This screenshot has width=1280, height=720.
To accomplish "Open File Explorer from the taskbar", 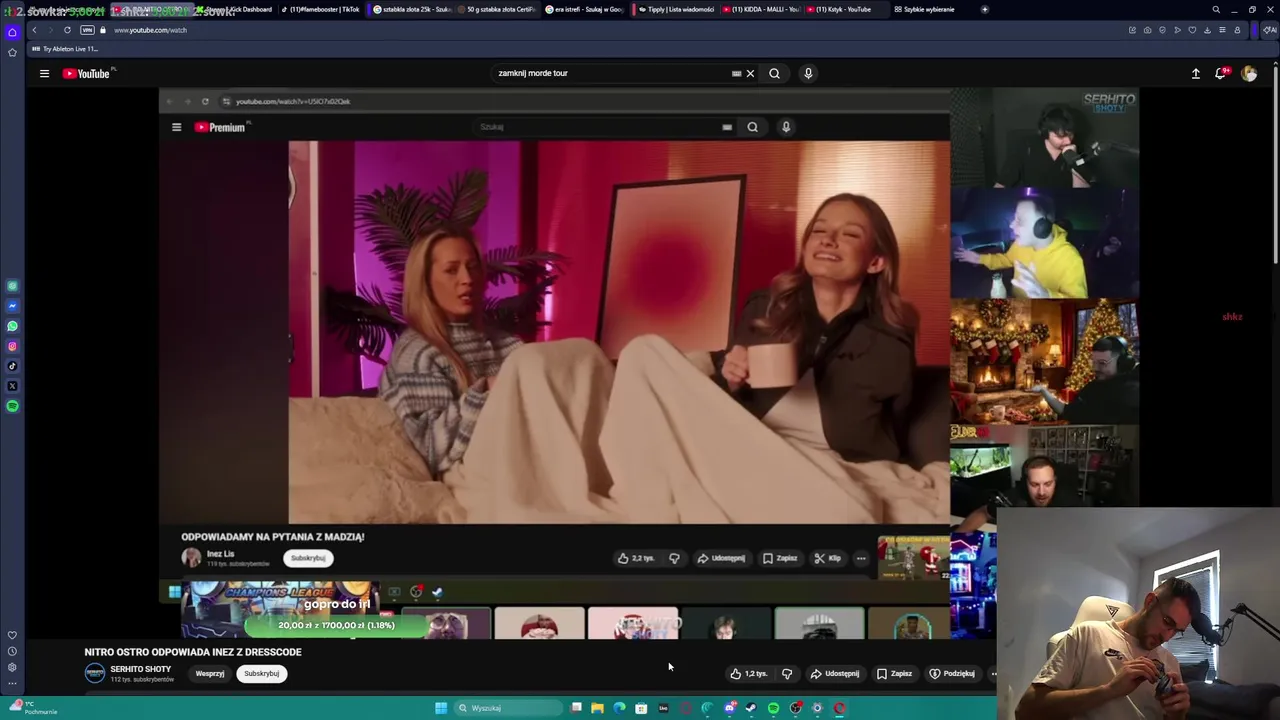I will 597,708.
